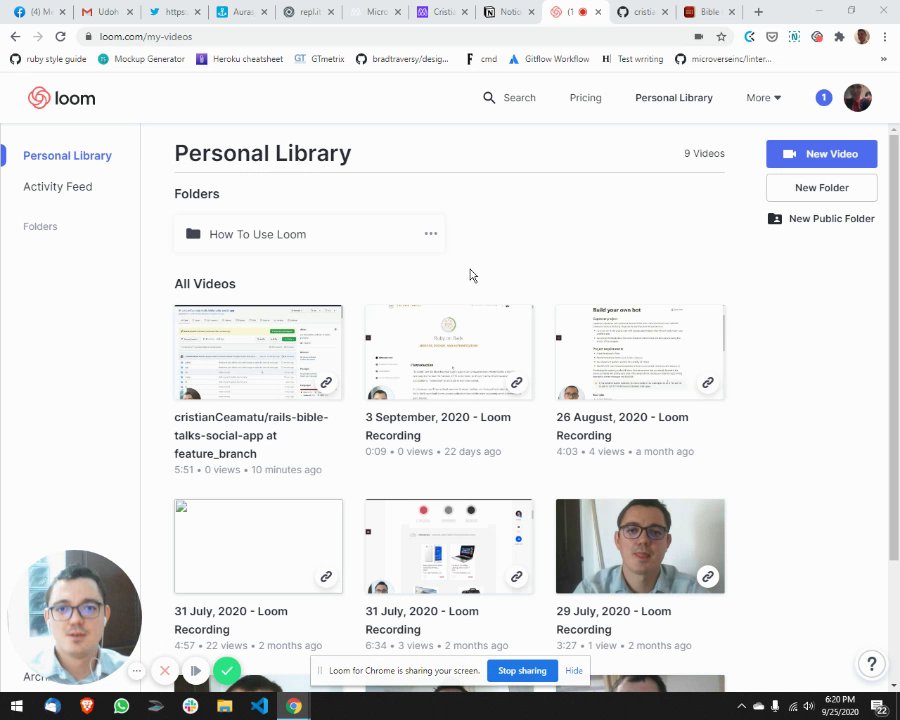Viewport: 900px width, 720px height.
Task: Open the 29 July, 2020 recording thumbnail
Action: (640, 546)
